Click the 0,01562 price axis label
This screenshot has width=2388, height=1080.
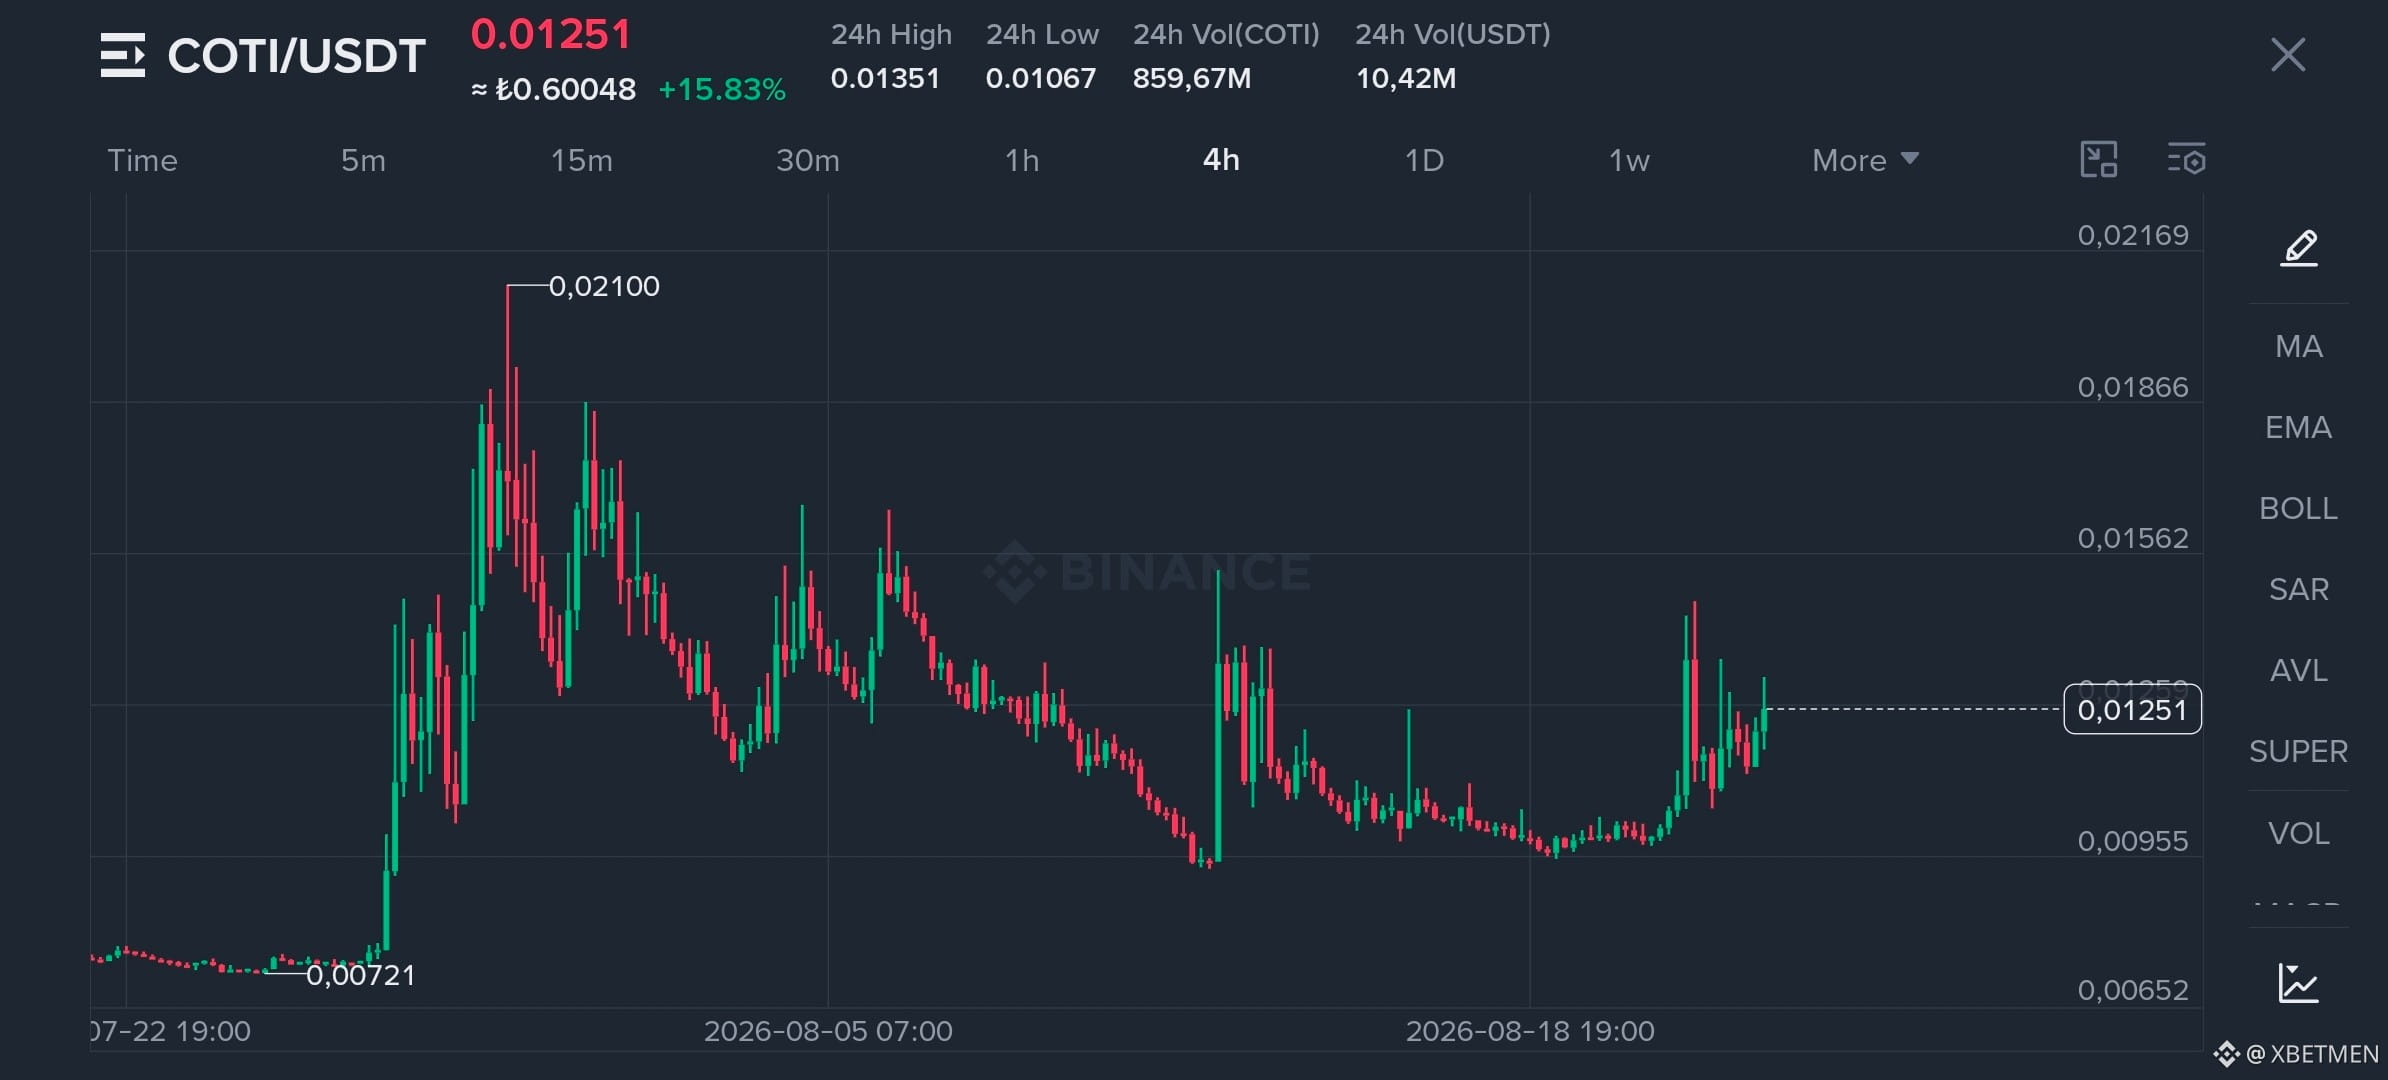click(2133, 539)
